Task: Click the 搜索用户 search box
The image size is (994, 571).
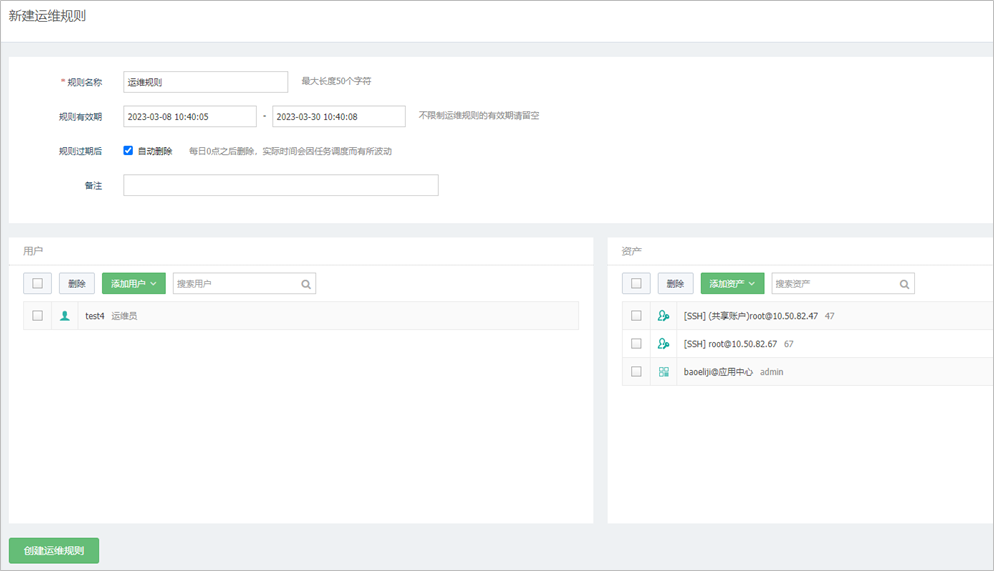Action: 244,283
